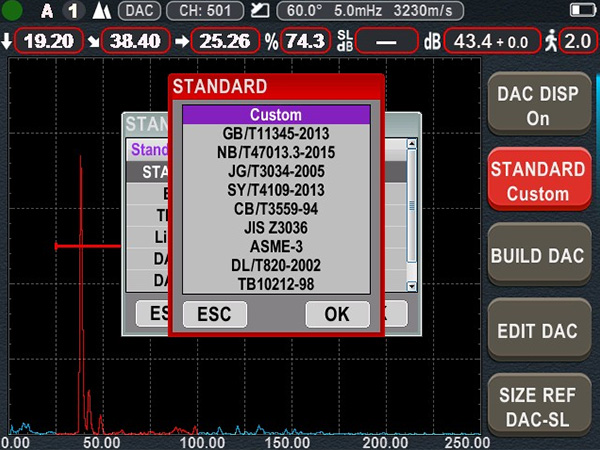Click the diagonal sound path arrow icon
600x450 pixels.
(93, 41)
